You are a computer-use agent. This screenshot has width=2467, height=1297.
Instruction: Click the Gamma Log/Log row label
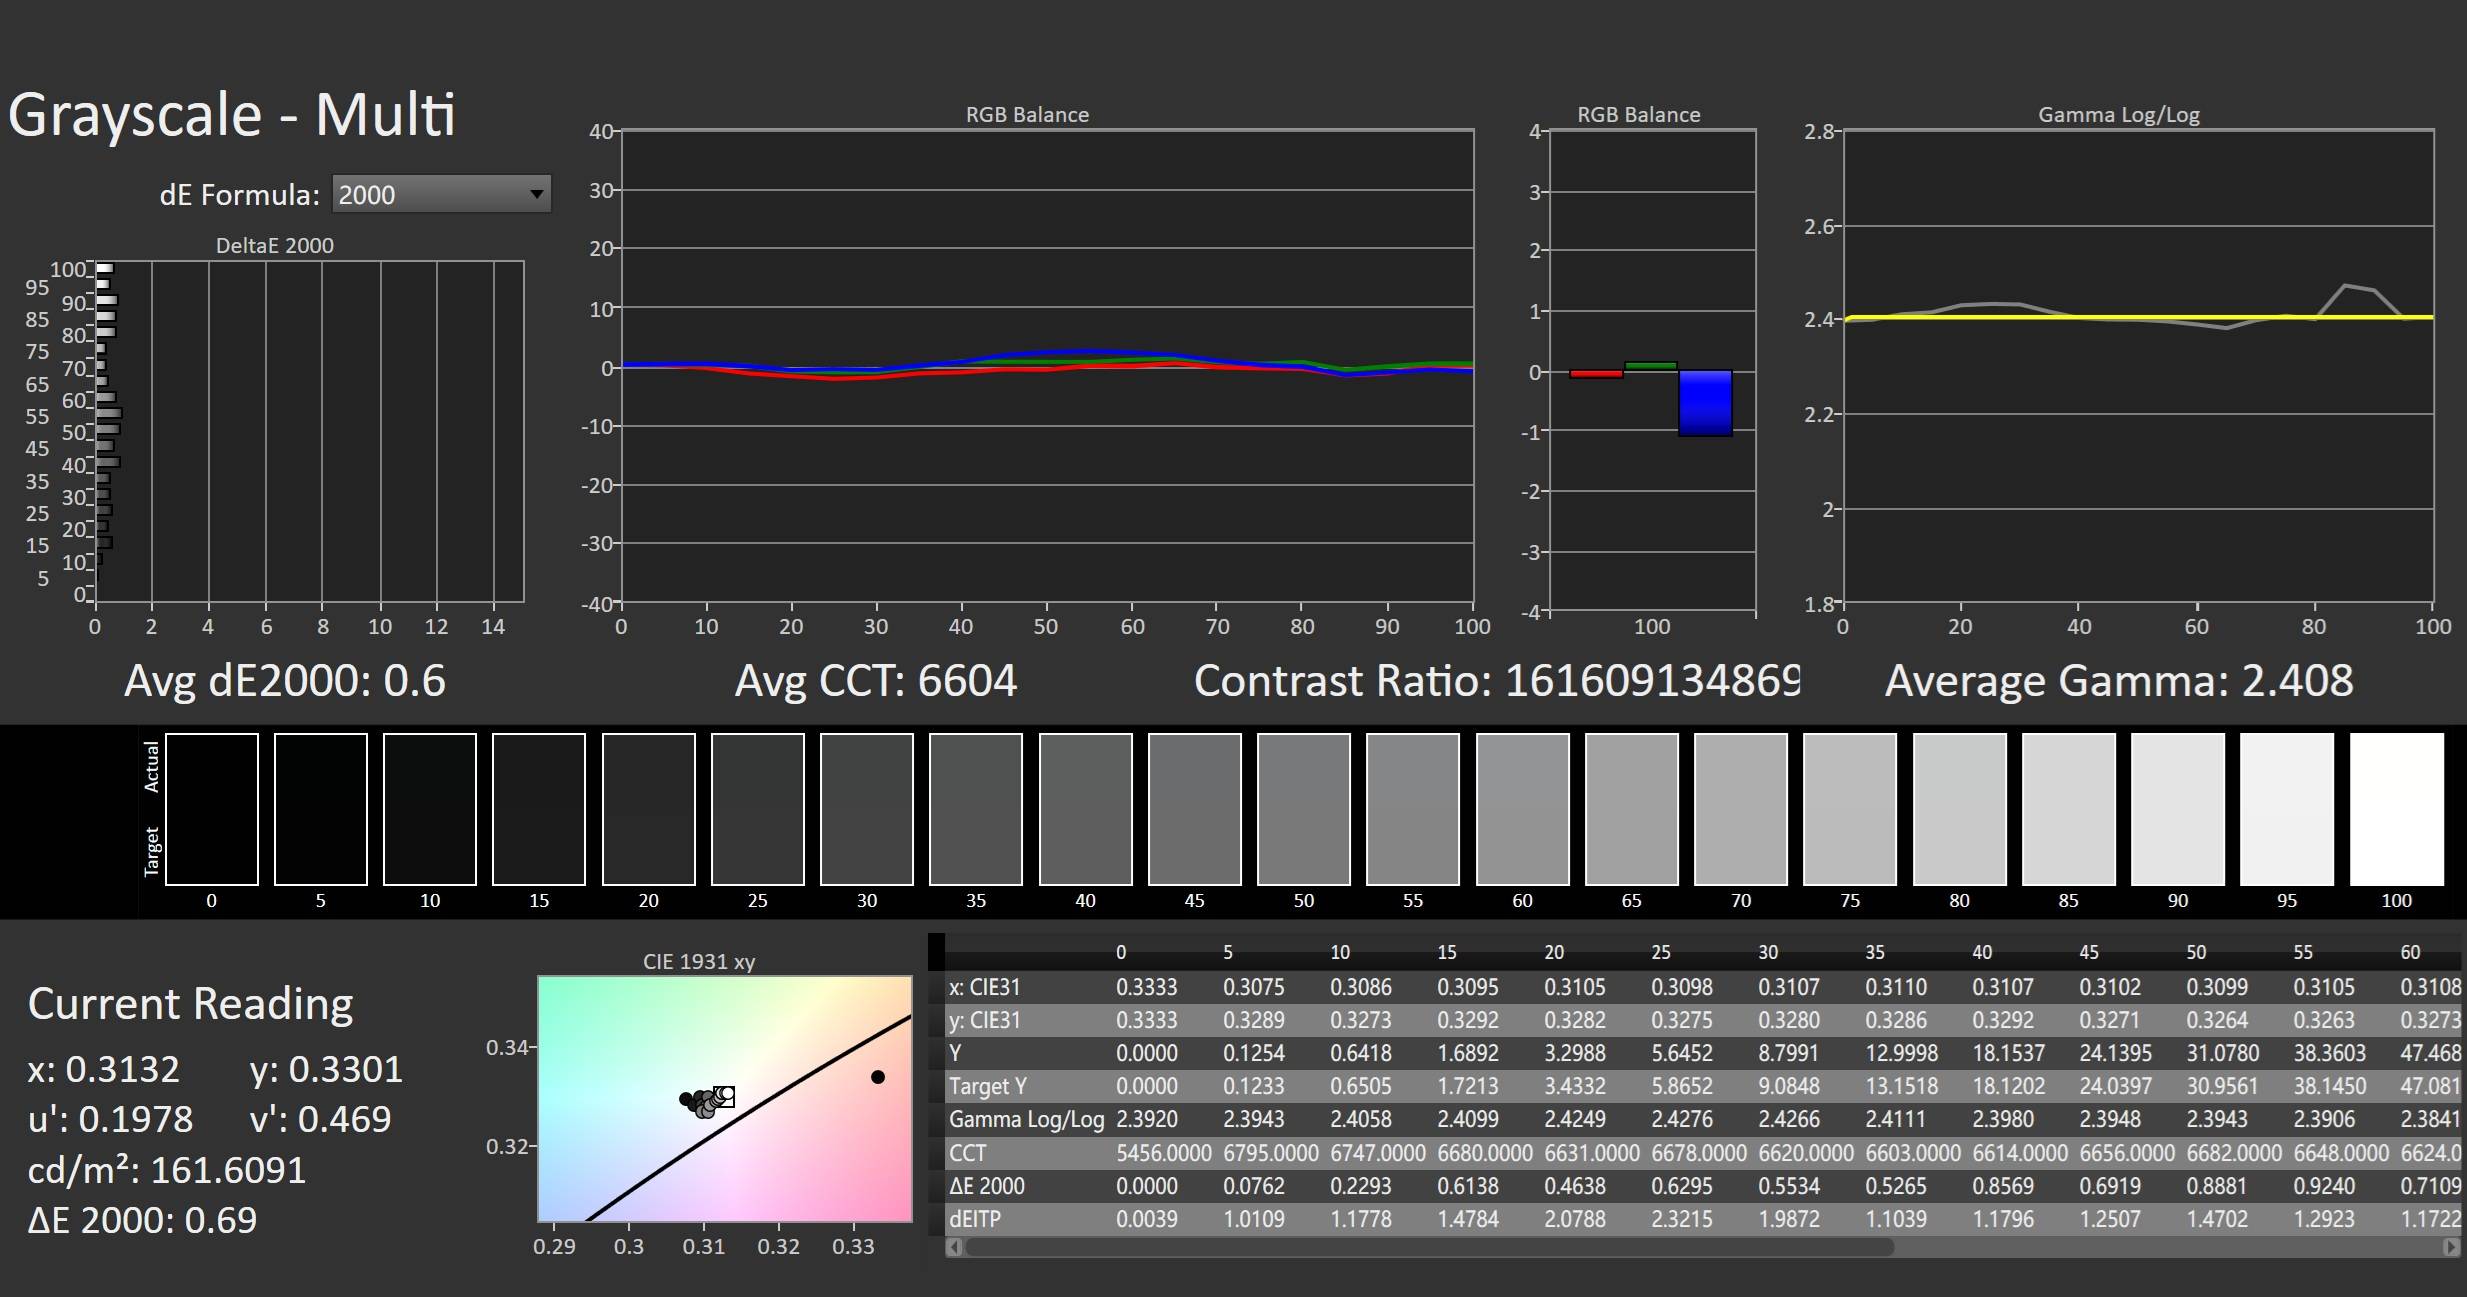coord(1026,1120)
